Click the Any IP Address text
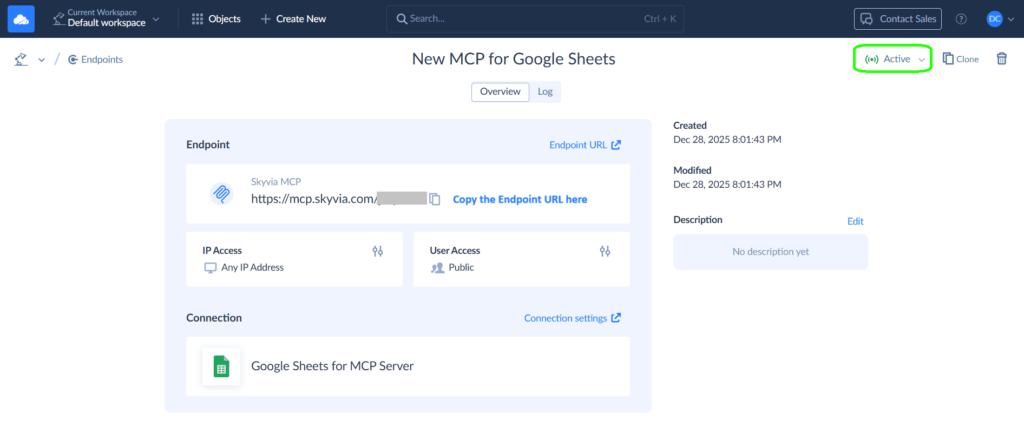 point(253,267)
